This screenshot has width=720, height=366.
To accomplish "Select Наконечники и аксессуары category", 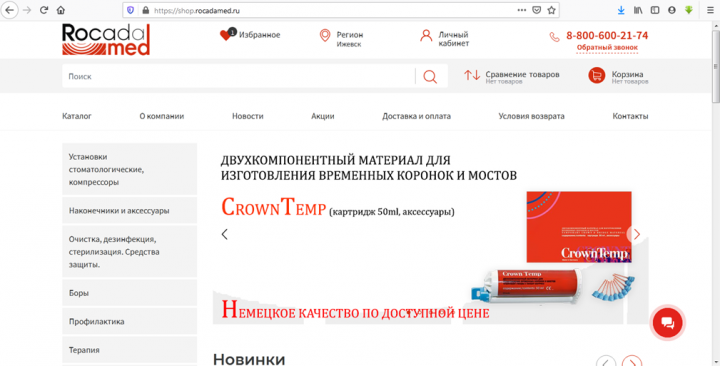I will (x=129, y=211).
